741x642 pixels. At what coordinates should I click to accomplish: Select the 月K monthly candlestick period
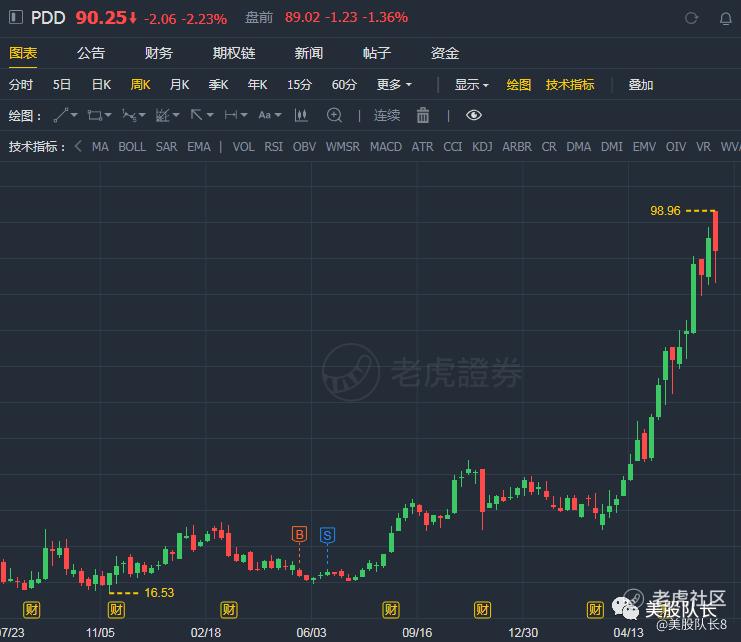pos(179,85)
